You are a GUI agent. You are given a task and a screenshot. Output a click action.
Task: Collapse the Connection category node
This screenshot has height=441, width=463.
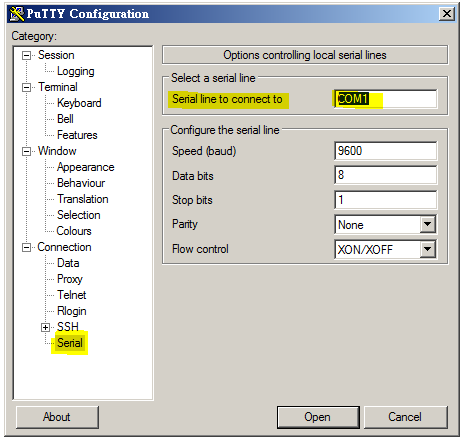(26, 247)
